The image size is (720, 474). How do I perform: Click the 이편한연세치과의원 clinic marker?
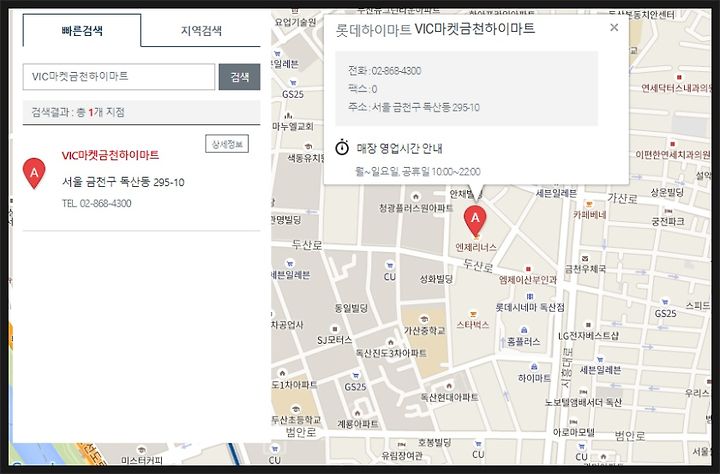672,144
